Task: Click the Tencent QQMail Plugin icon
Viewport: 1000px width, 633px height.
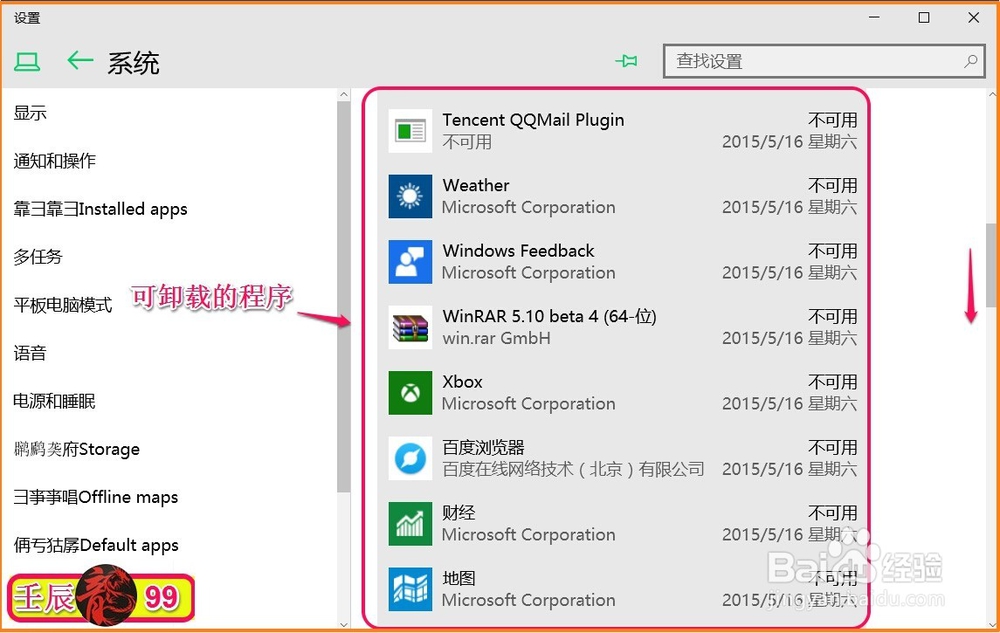Action: tap(409, 130)
